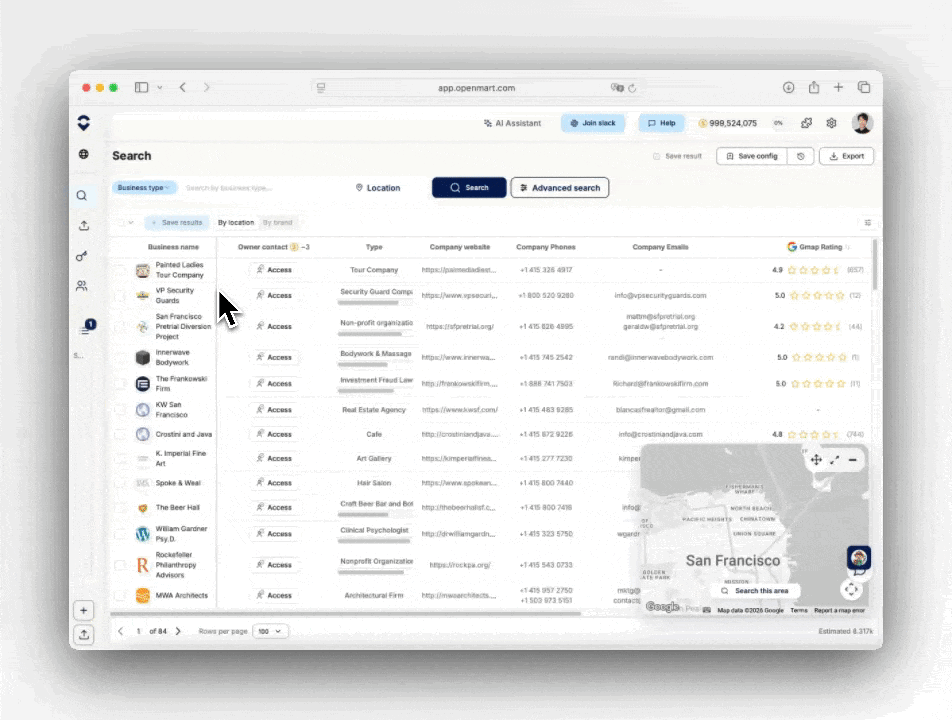Open the chat widget avatar on map
The height and width of the screenshot is (720, 952).
(x=858, y=557)
